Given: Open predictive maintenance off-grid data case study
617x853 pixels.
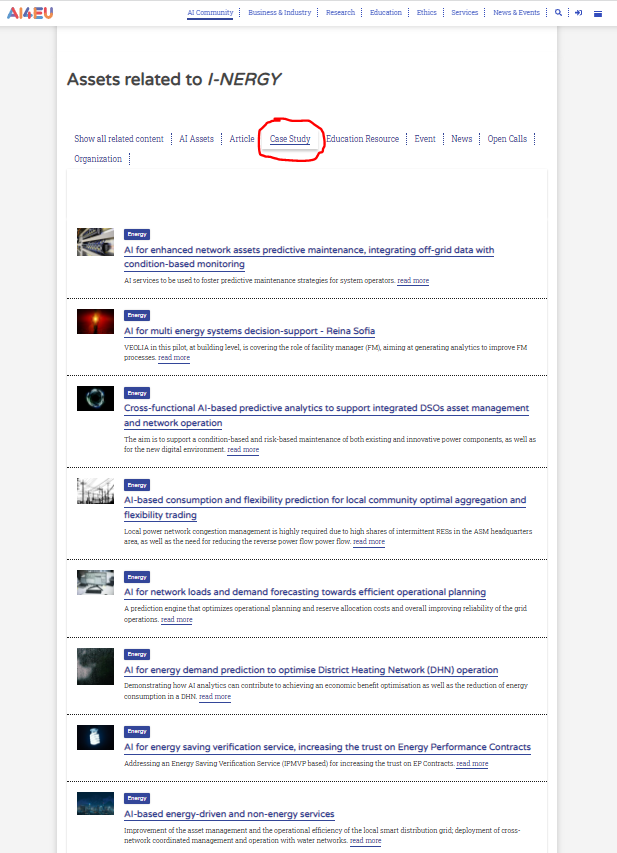Looking at the screenshot, I should coord(309,257).
